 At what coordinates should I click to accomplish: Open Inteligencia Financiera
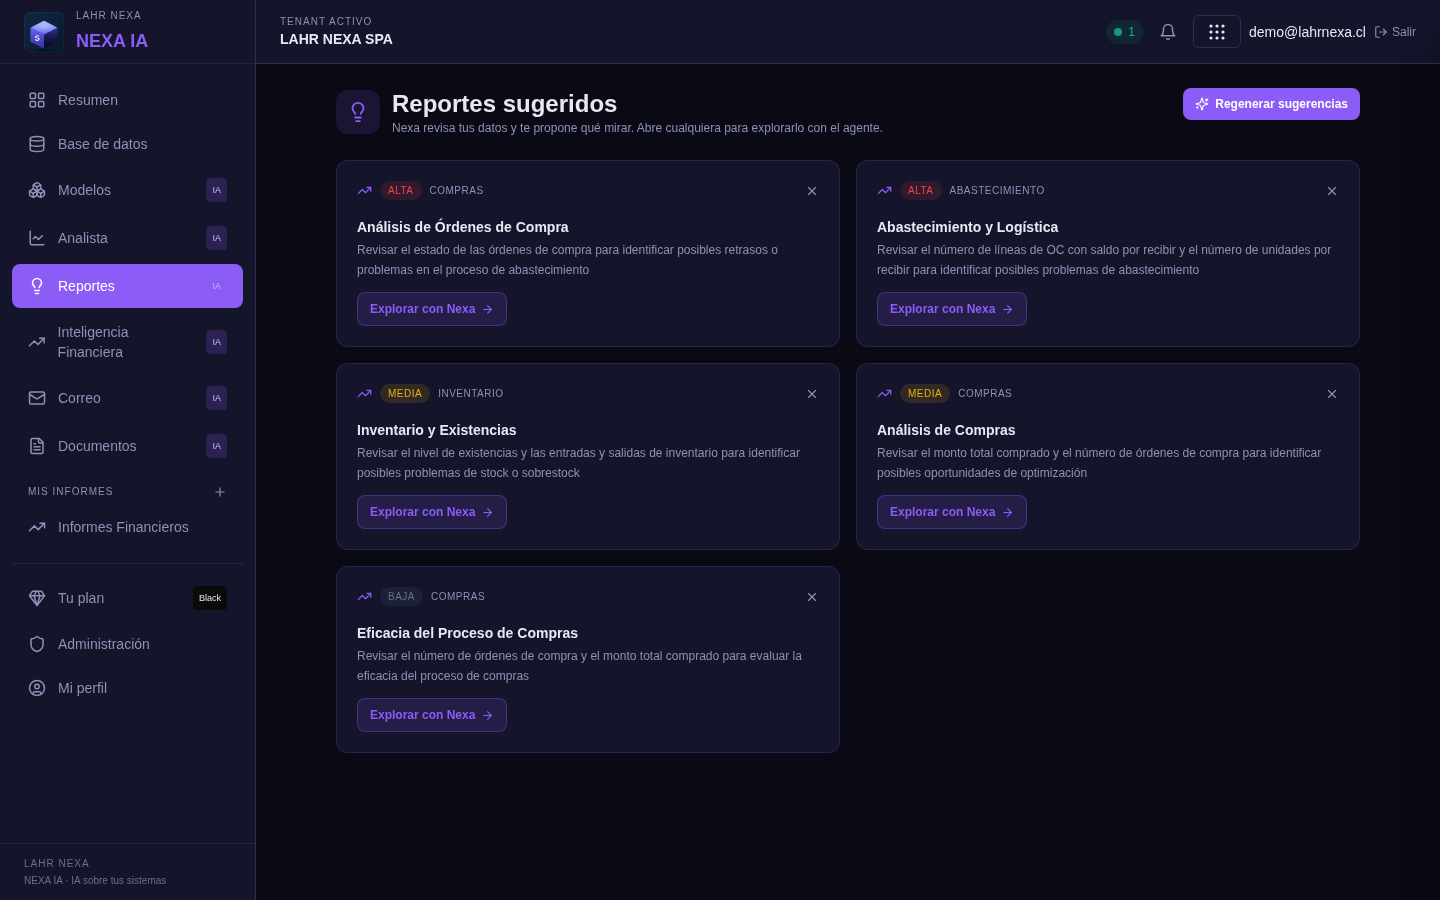[127, 342]
